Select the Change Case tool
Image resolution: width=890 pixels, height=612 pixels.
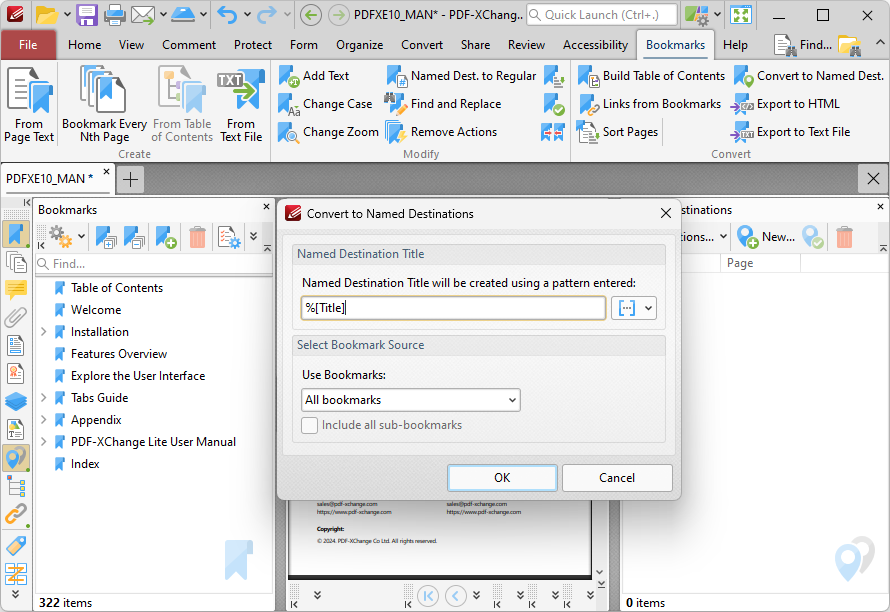(x=325, y=104)
